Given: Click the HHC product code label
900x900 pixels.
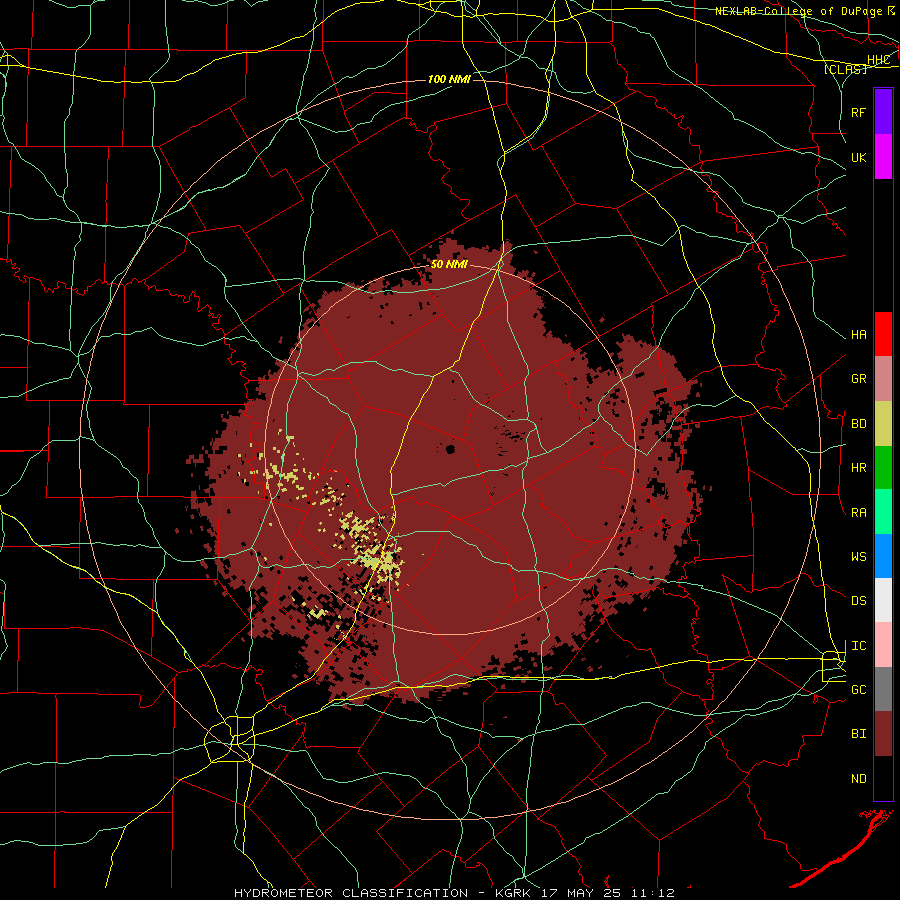Looking at the screenshot, I should pyautogui.click(x=878, y=60).
